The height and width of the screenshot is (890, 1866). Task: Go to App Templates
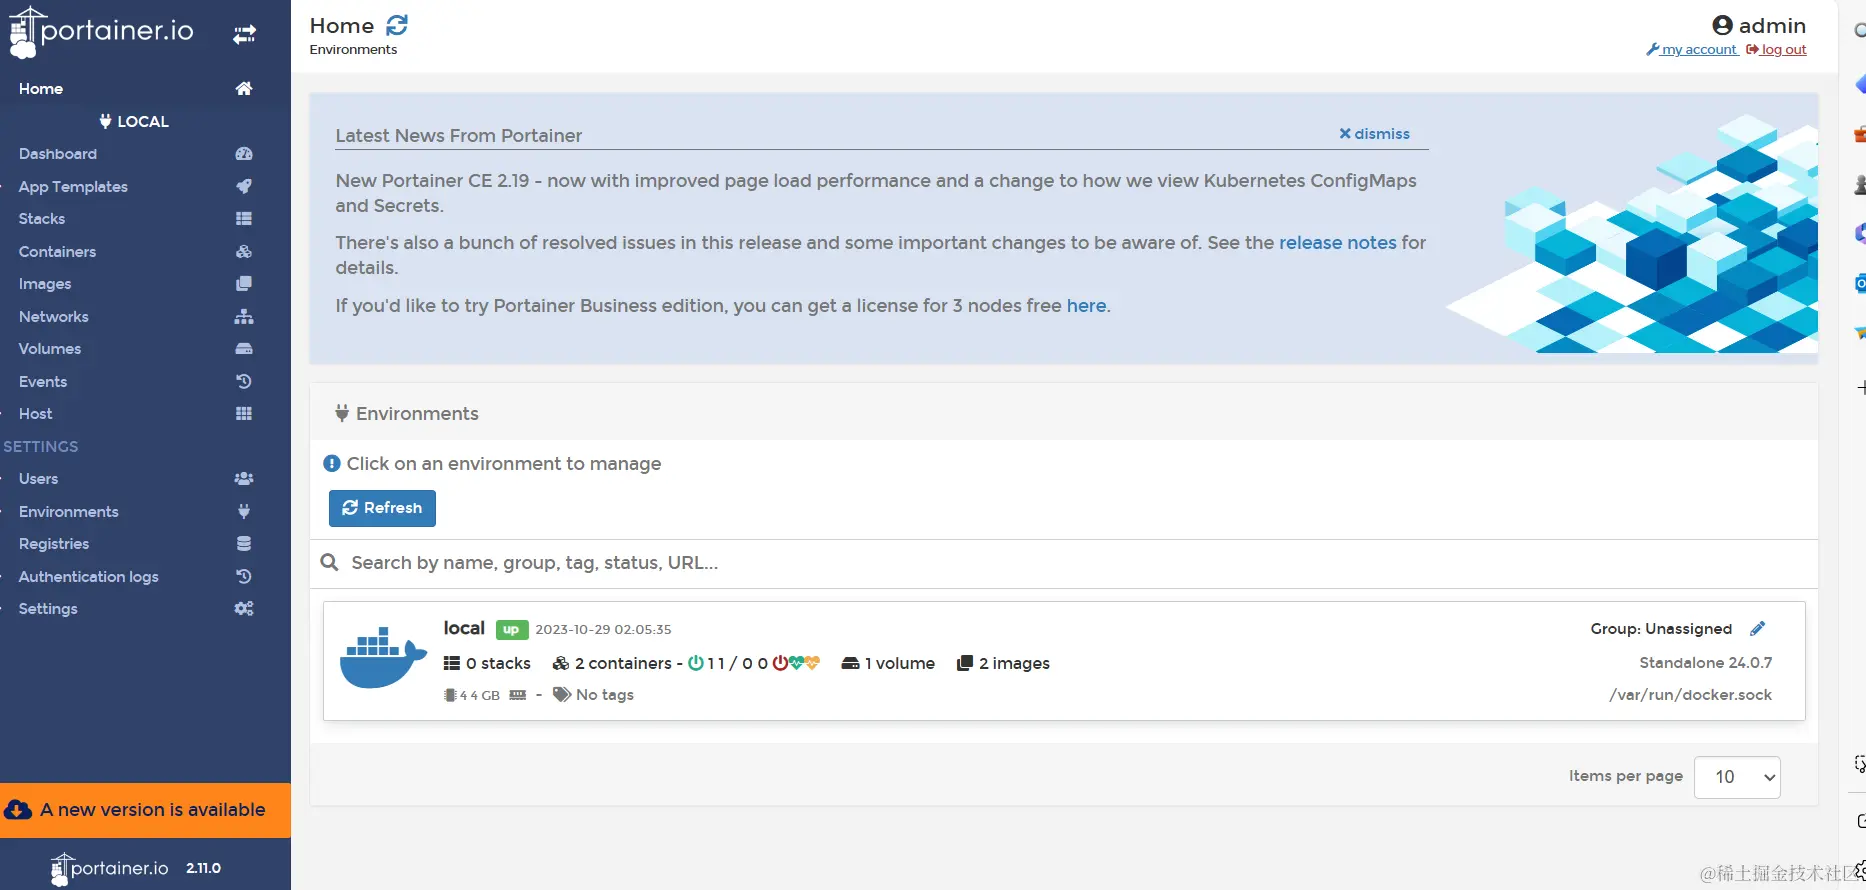pyautogui.click(x=73, y=187)
